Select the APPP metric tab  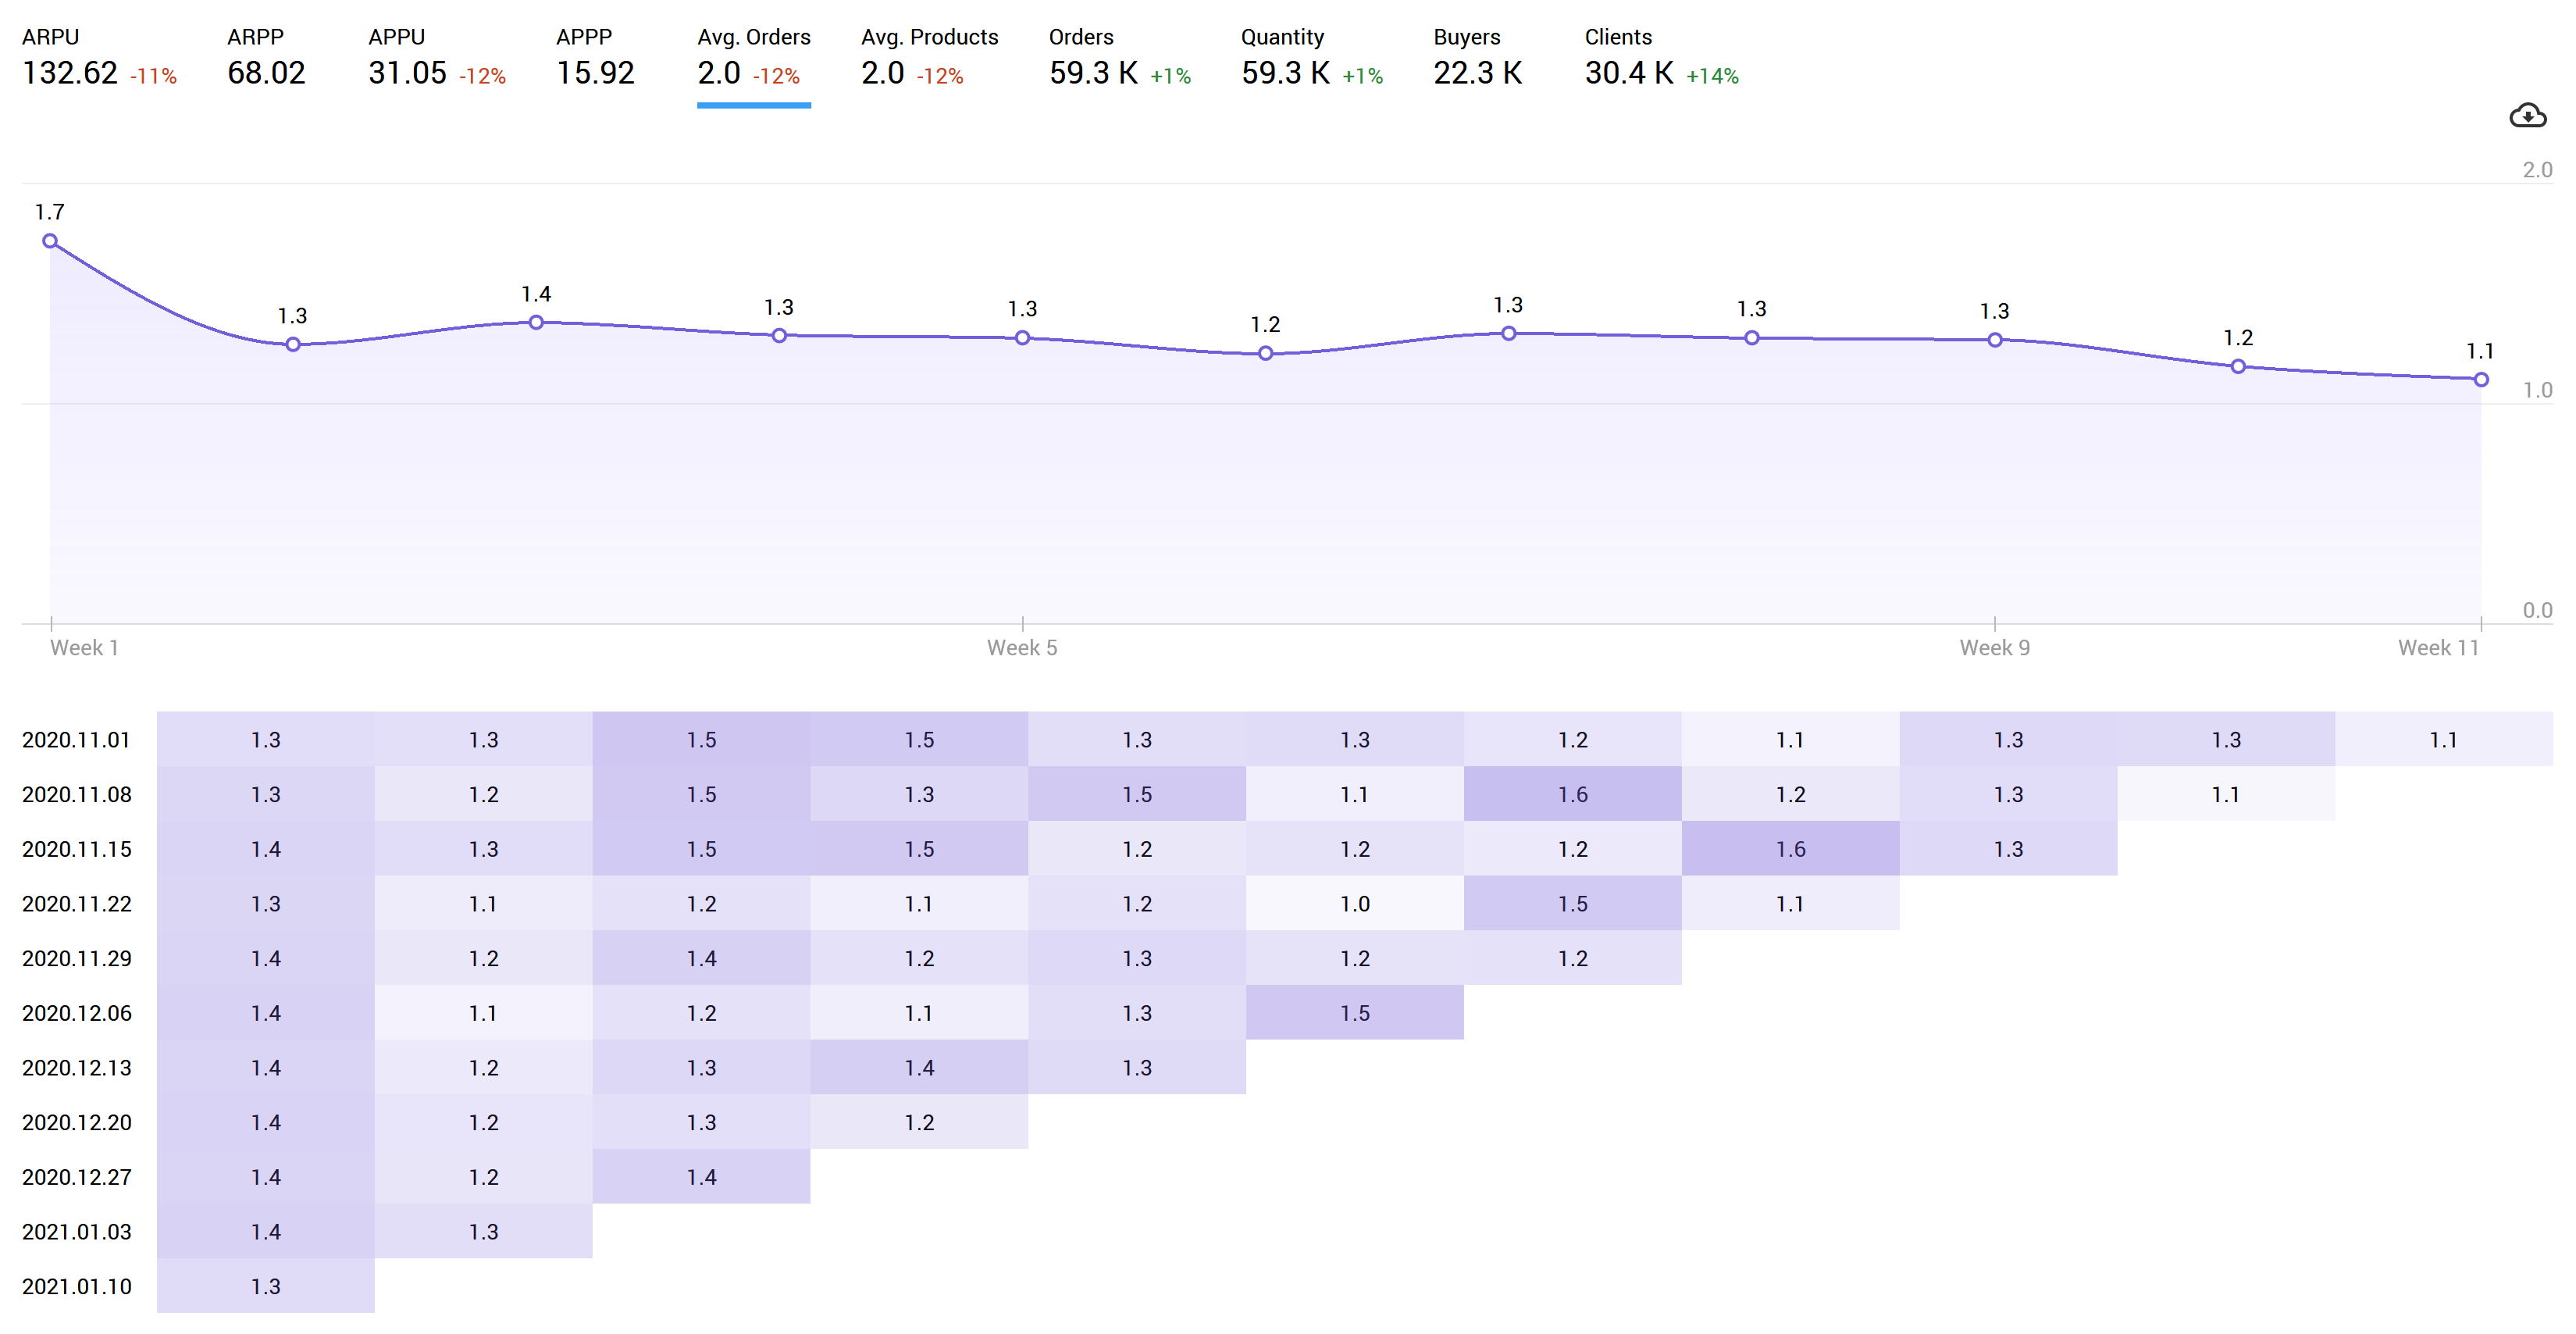(x=595, y=58)
